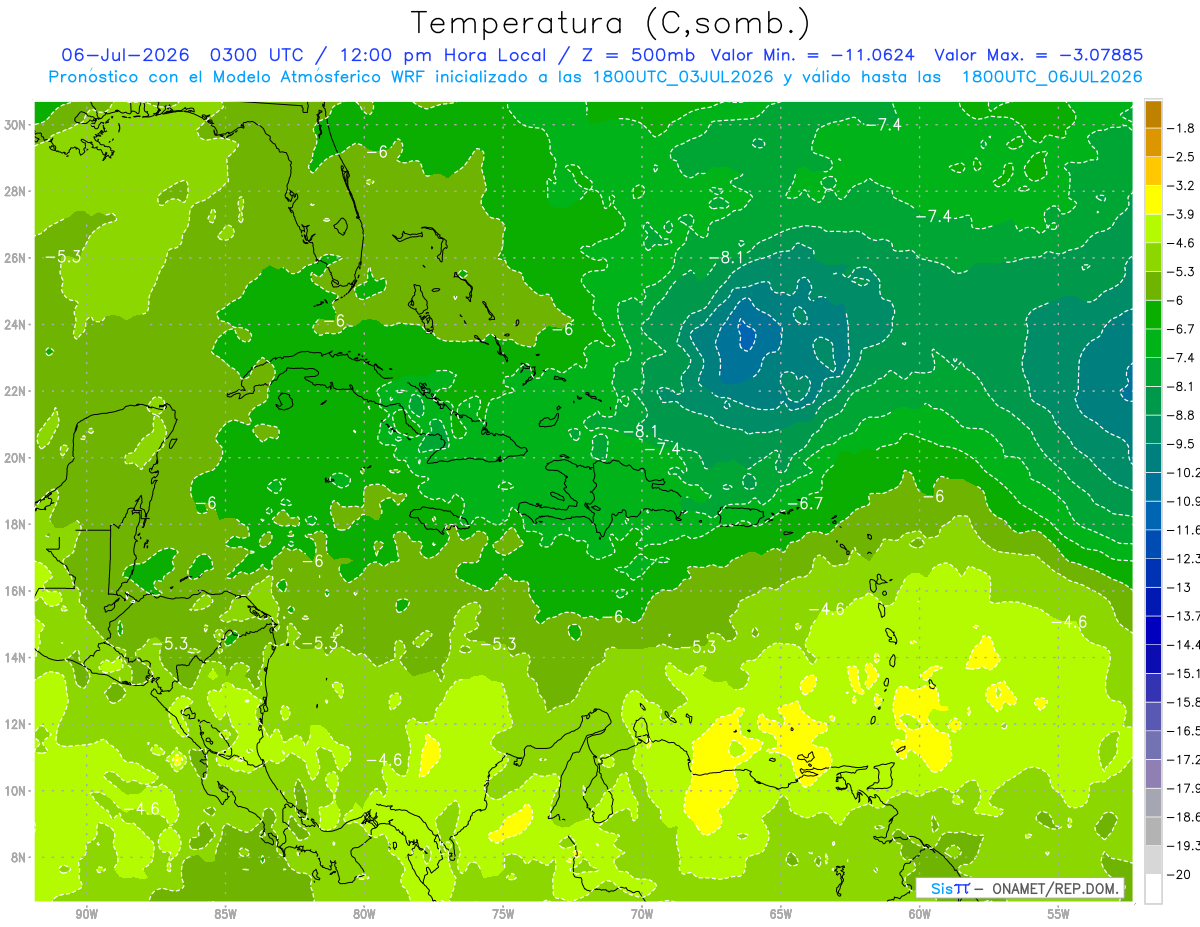Screen dimensions: 1200x927
Task: Click the "-1.8" colorbar legend value
Action: 1181,128
